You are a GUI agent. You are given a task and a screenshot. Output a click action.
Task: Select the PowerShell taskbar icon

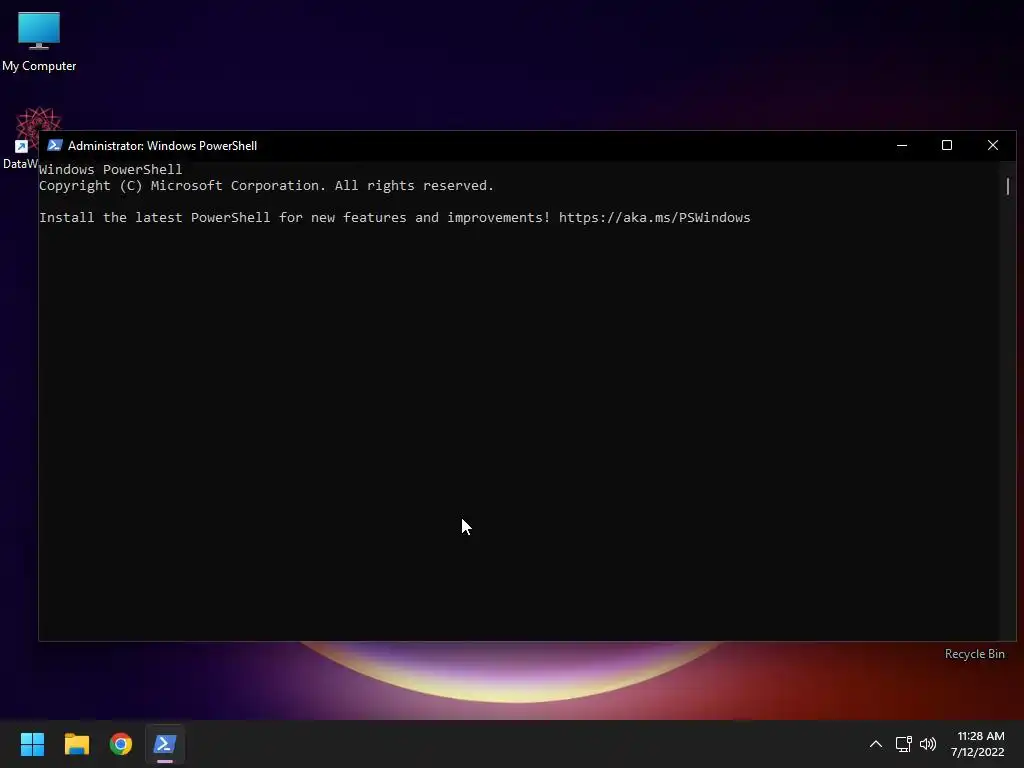click(x=165, y=744)
